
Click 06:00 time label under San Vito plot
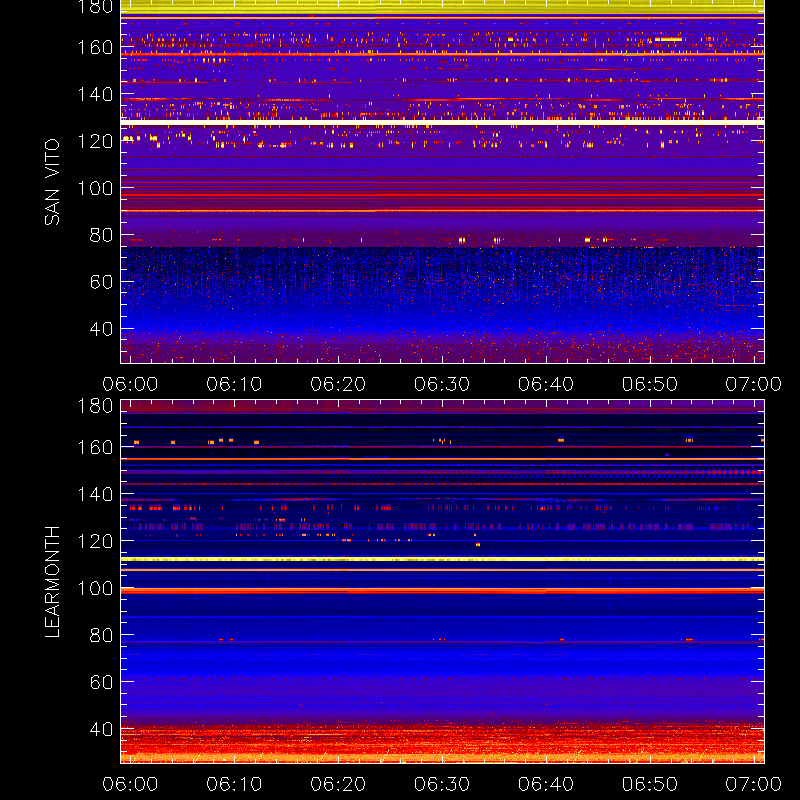[130, 384]
